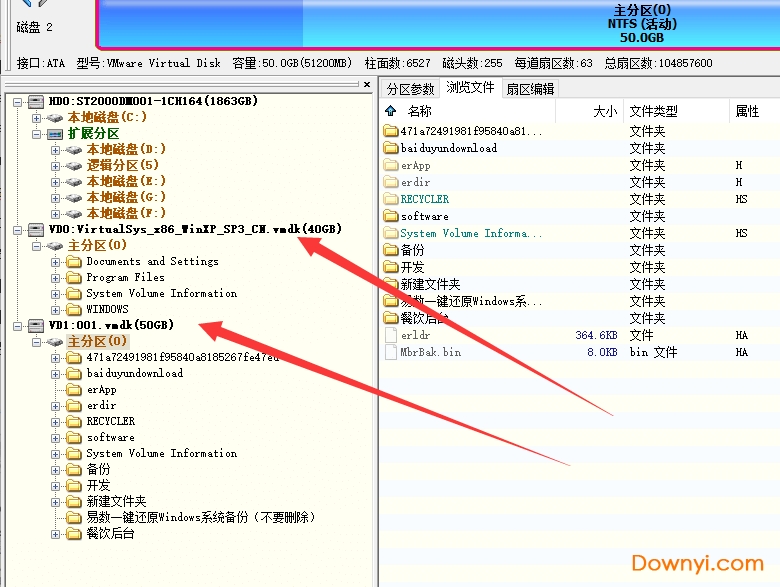The height and width of the screenshot is (587, 780).
Task: Click the erldr file icon in file list
Action: pyautogui.click(x=391, y=335)
